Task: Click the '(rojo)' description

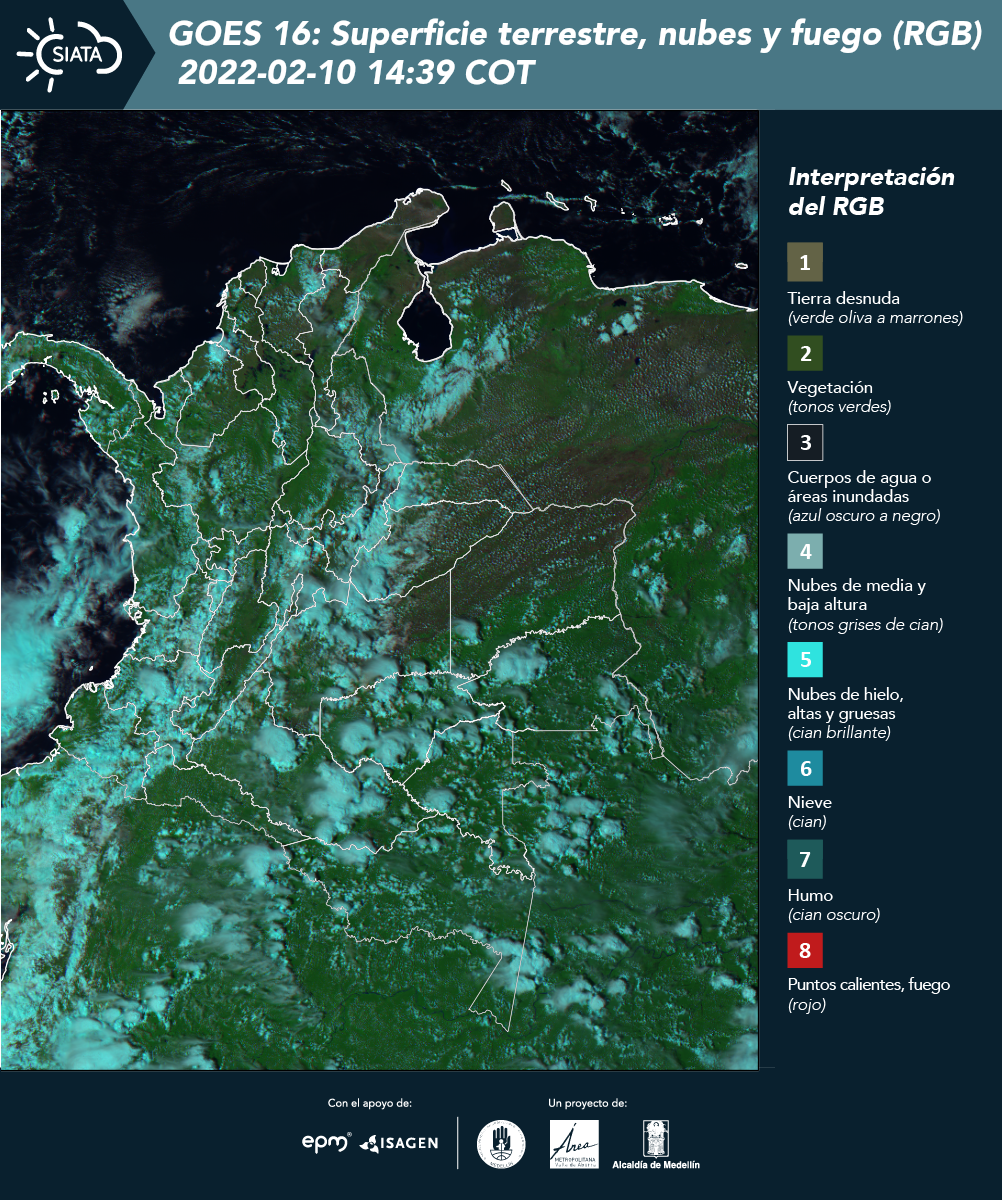Action: pyautogui.click(x=807, y=1005)
